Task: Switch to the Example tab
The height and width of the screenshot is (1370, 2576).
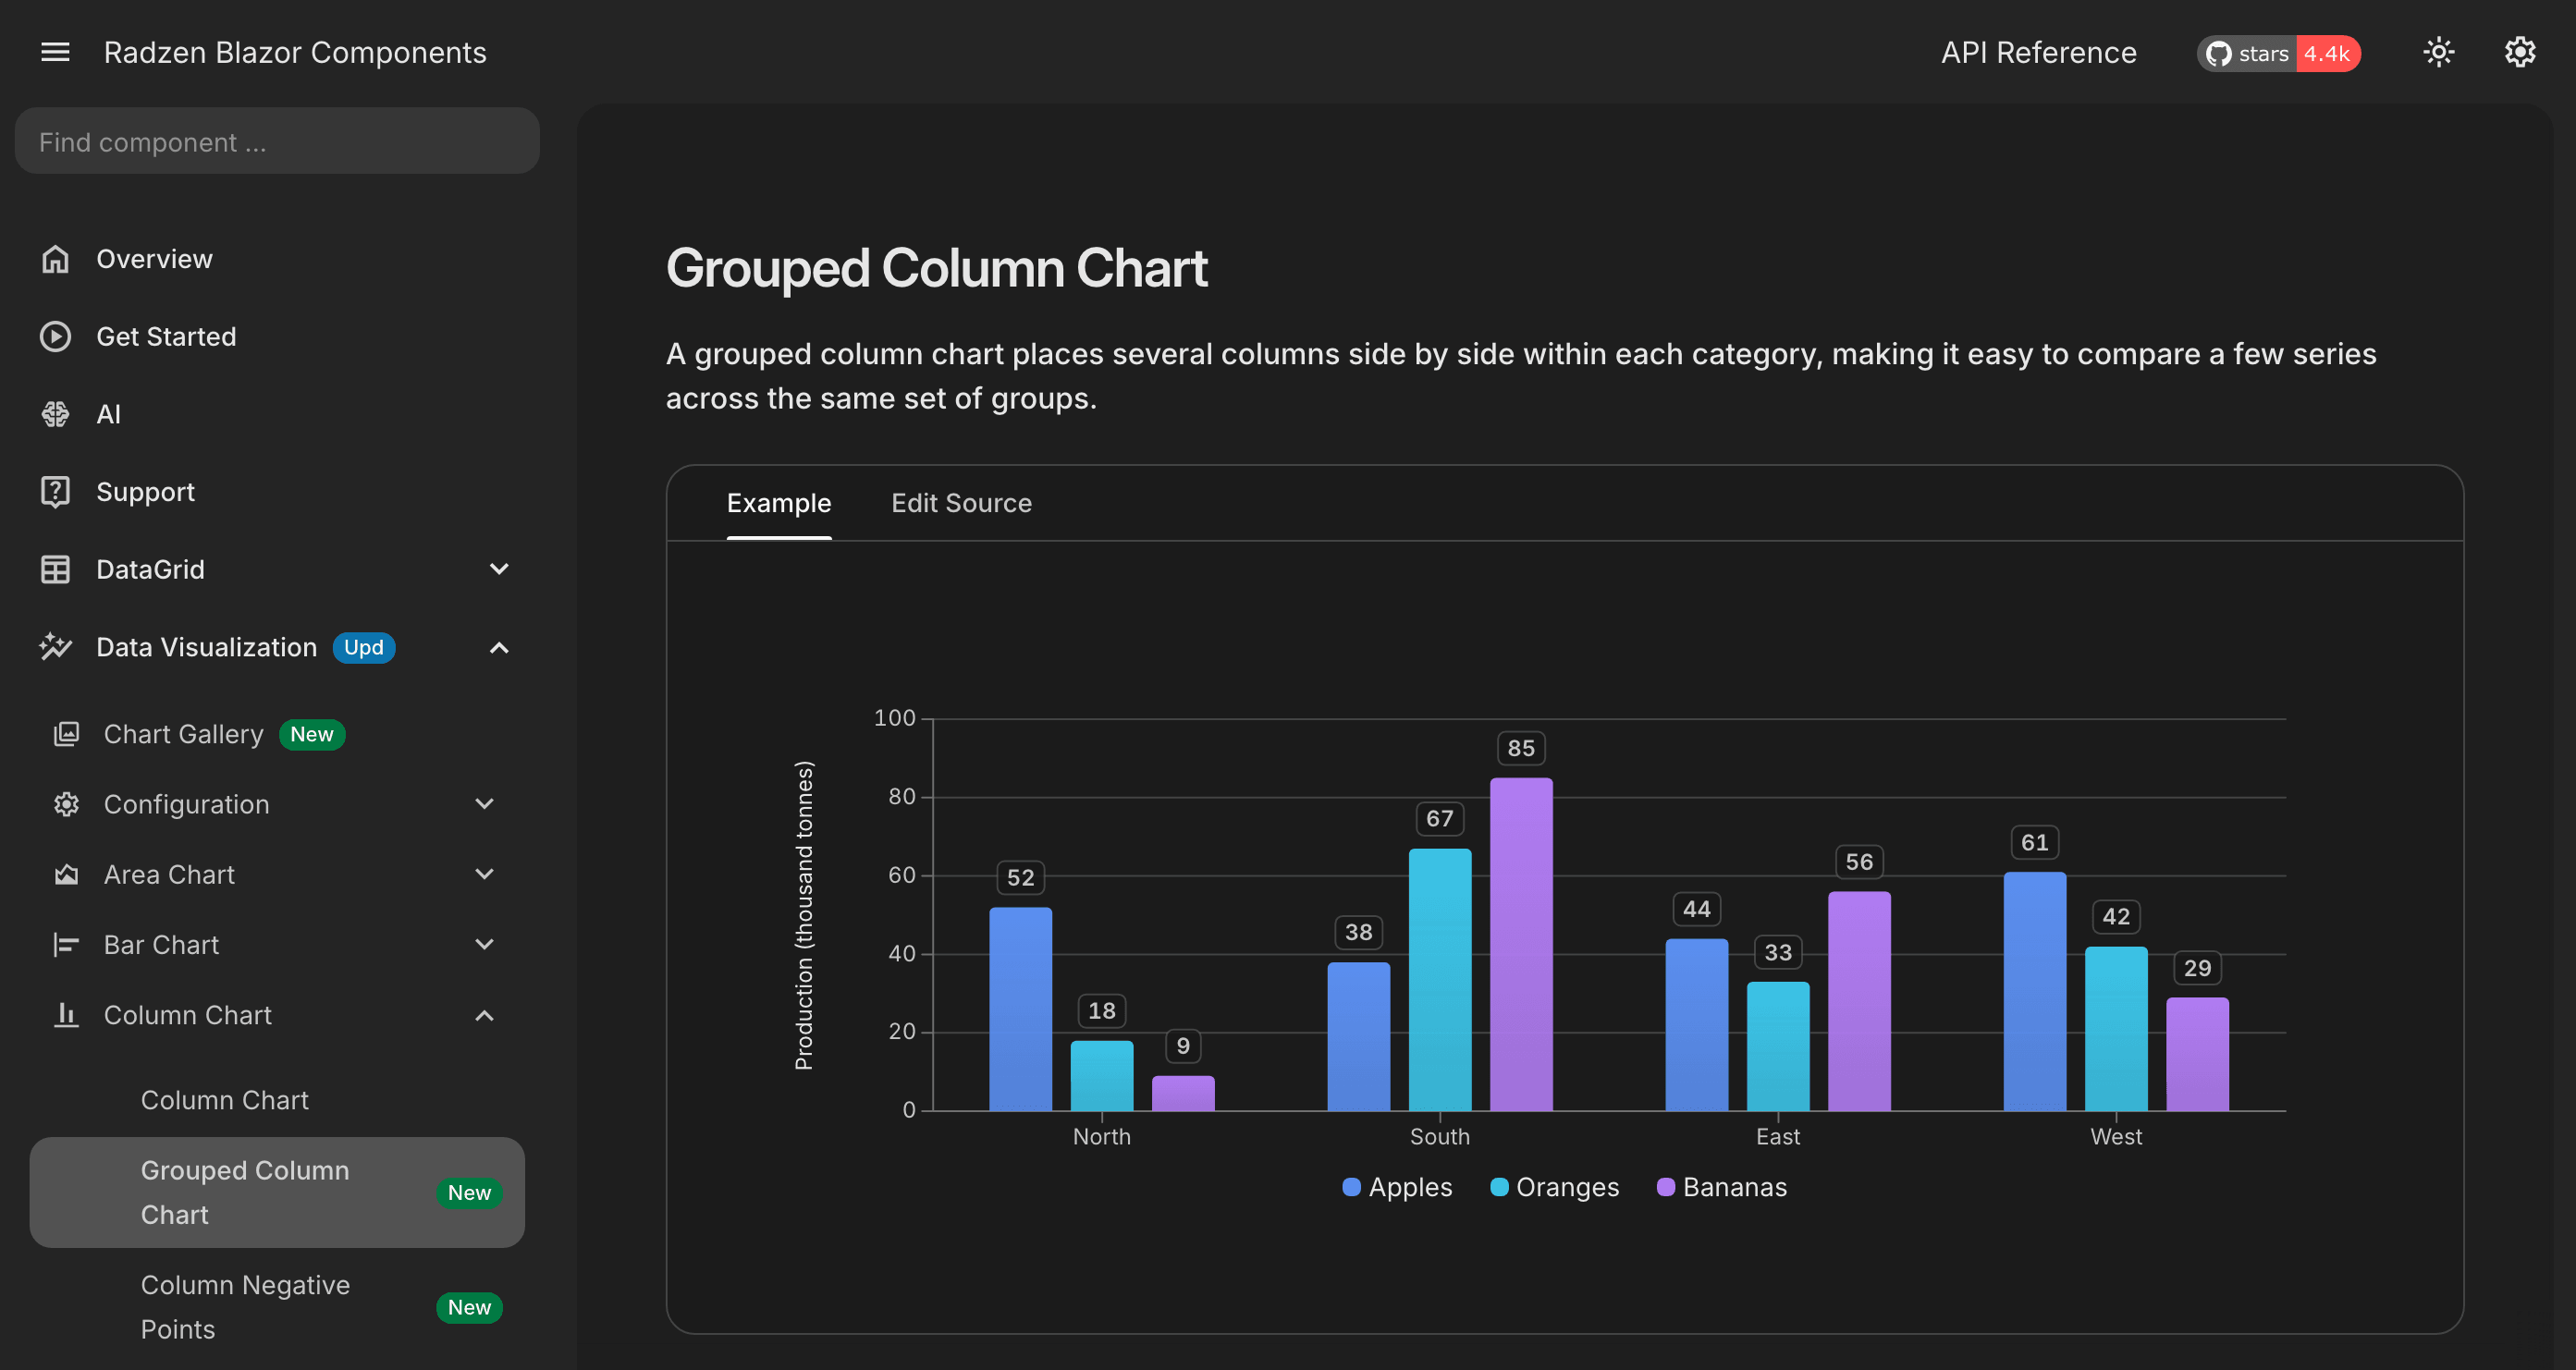Action: click(778, 503)
